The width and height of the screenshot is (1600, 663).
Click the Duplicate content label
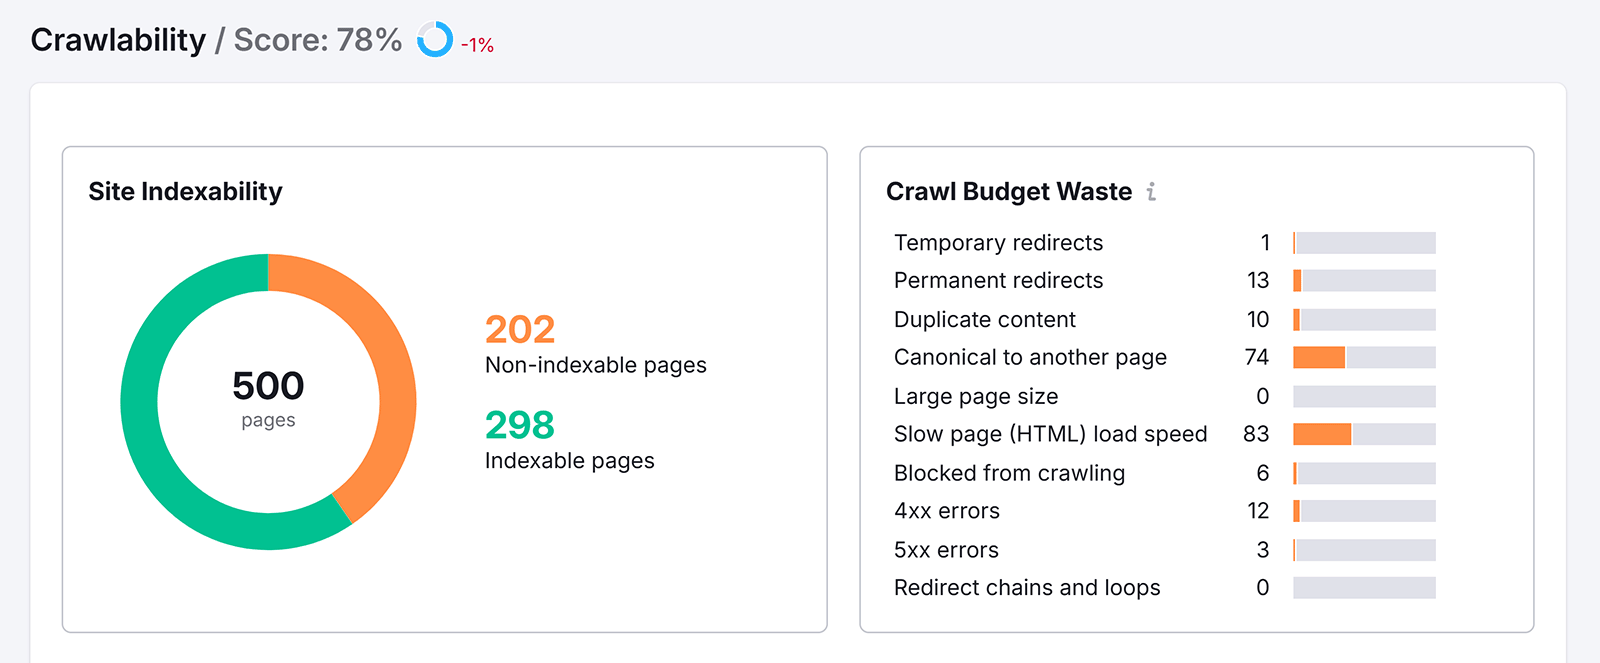click(984, 320)
